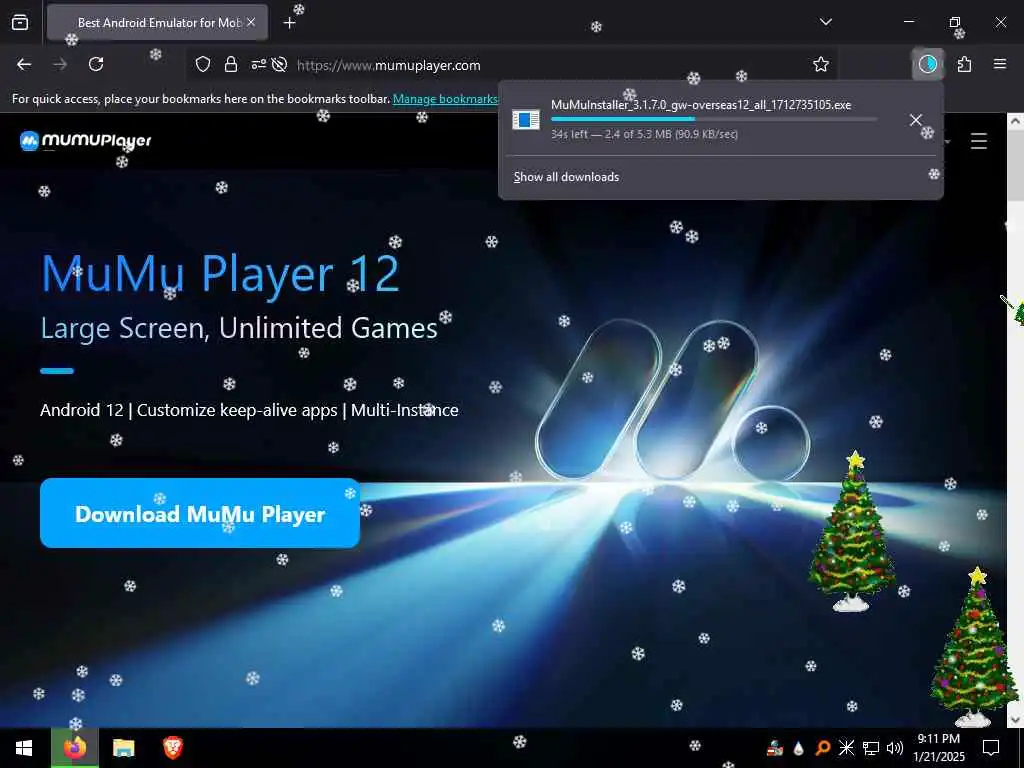
Task: Show all downloads
Action: (x=566, y=177)
